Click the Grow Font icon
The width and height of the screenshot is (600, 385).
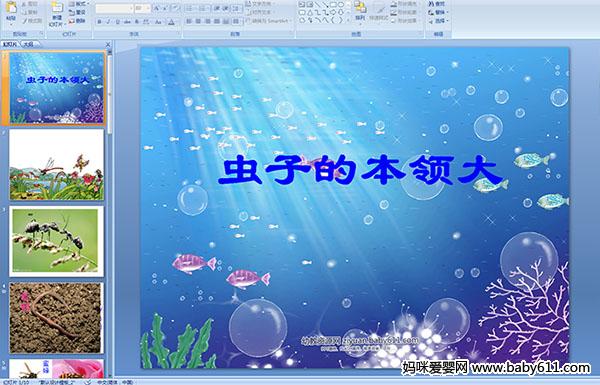pyautogui.click(x=157, y=8)
